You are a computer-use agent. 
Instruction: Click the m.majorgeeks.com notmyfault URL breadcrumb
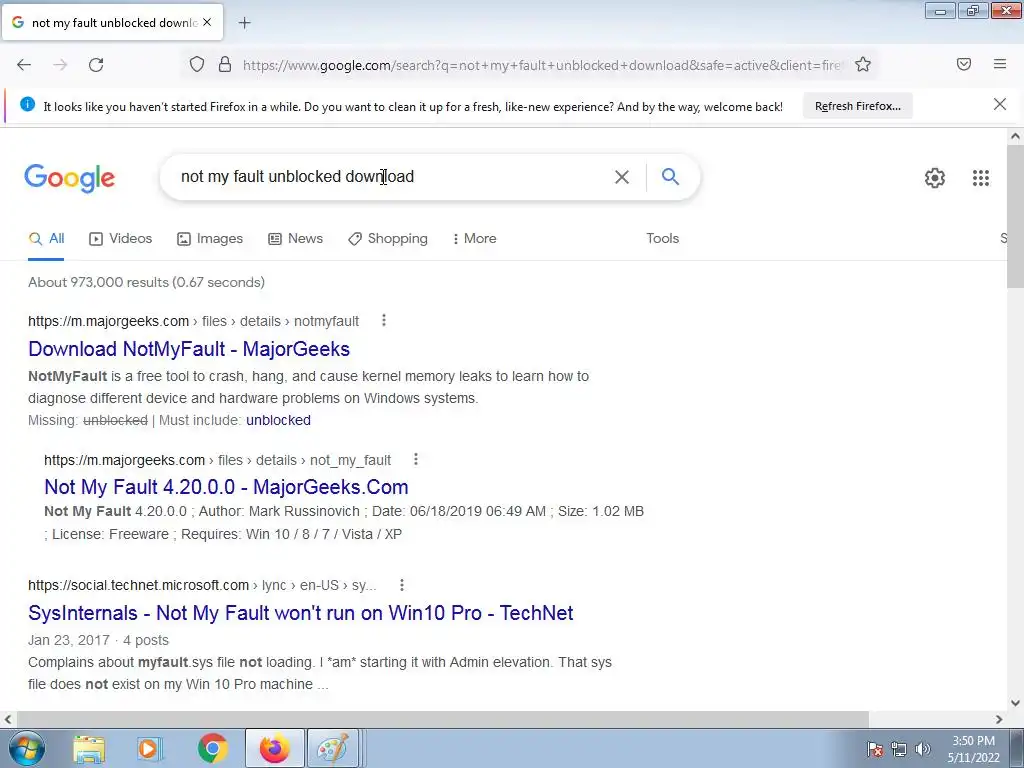coord(193,321)
